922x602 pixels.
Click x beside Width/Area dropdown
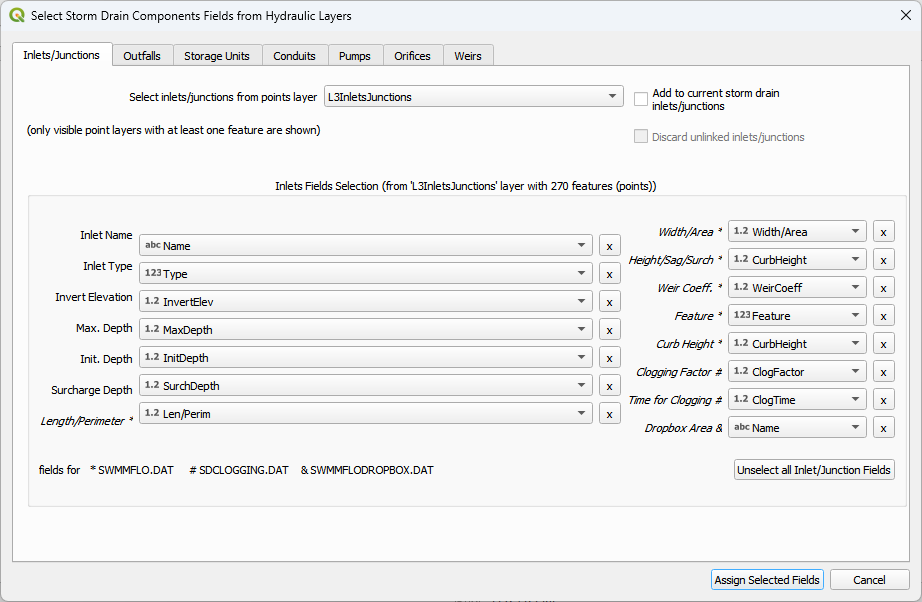pos(883,232)
